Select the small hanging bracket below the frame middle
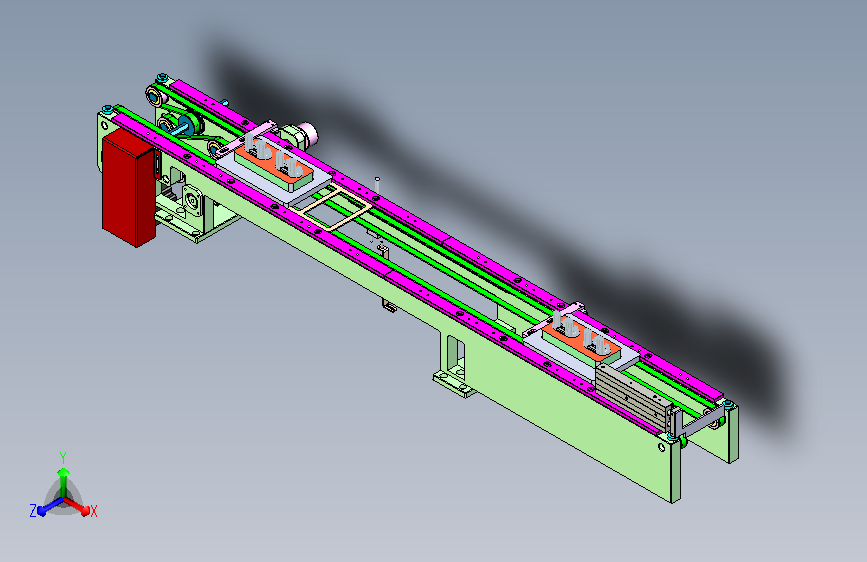Screen dimensions: 867x562 pos(389,305)
